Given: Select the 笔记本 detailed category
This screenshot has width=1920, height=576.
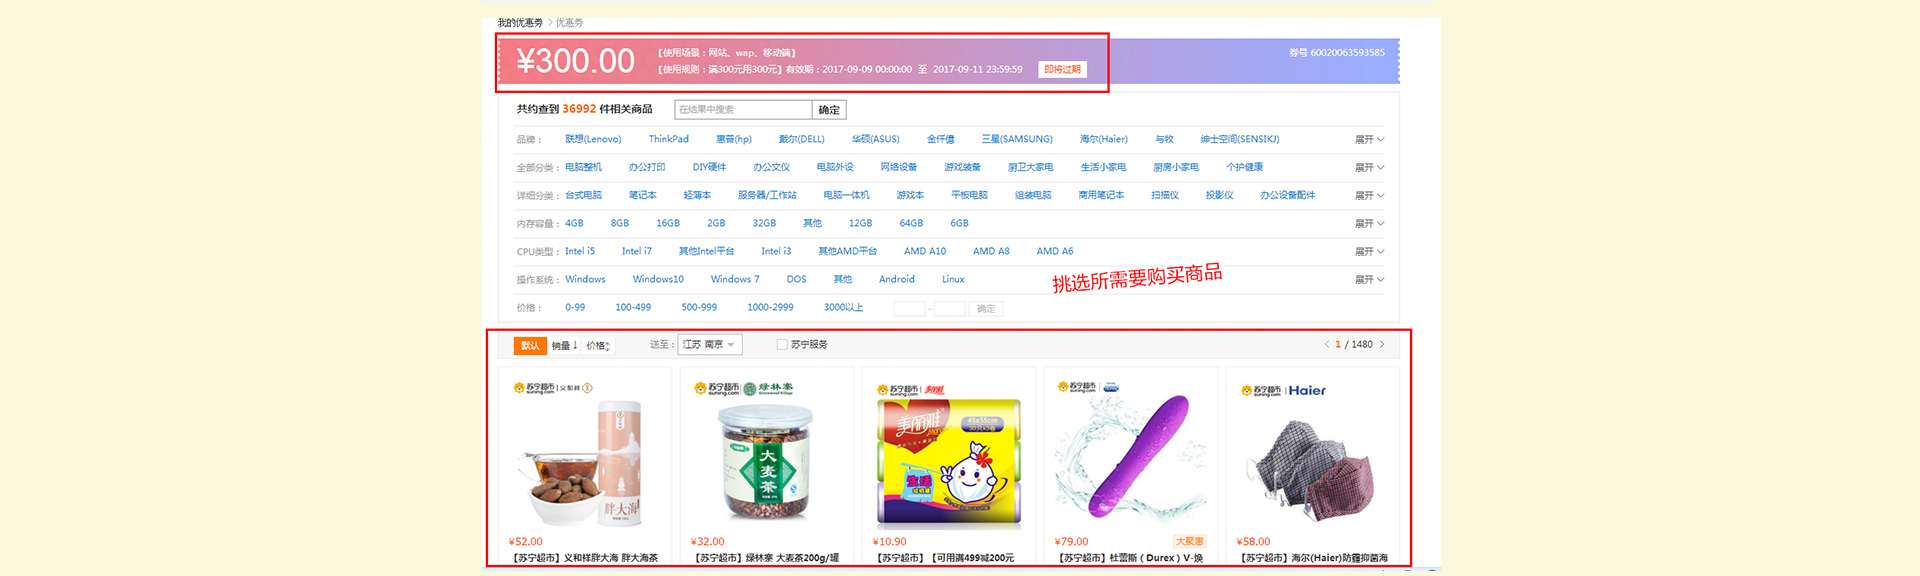Looking at the screenshot, I should pyautogui.click(x=642, y=195).
